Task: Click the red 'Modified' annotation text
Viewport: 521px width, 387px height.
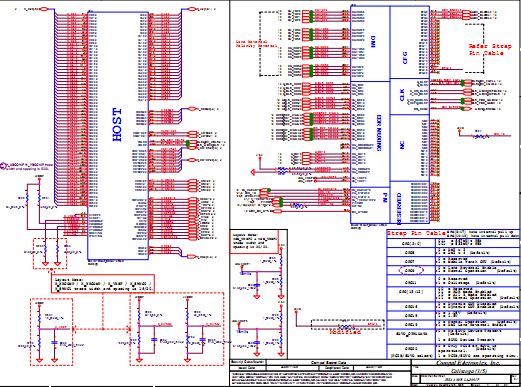Action: point(345,332)
